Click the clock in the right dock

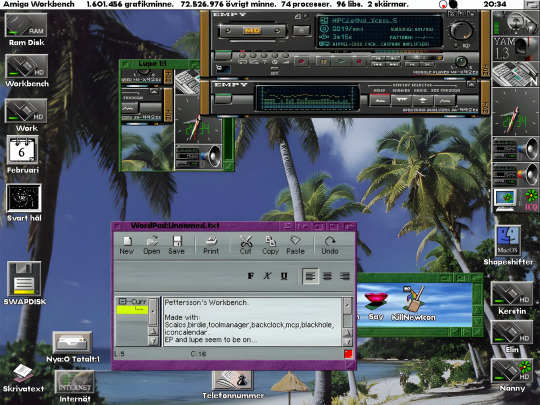coord(515,112)
